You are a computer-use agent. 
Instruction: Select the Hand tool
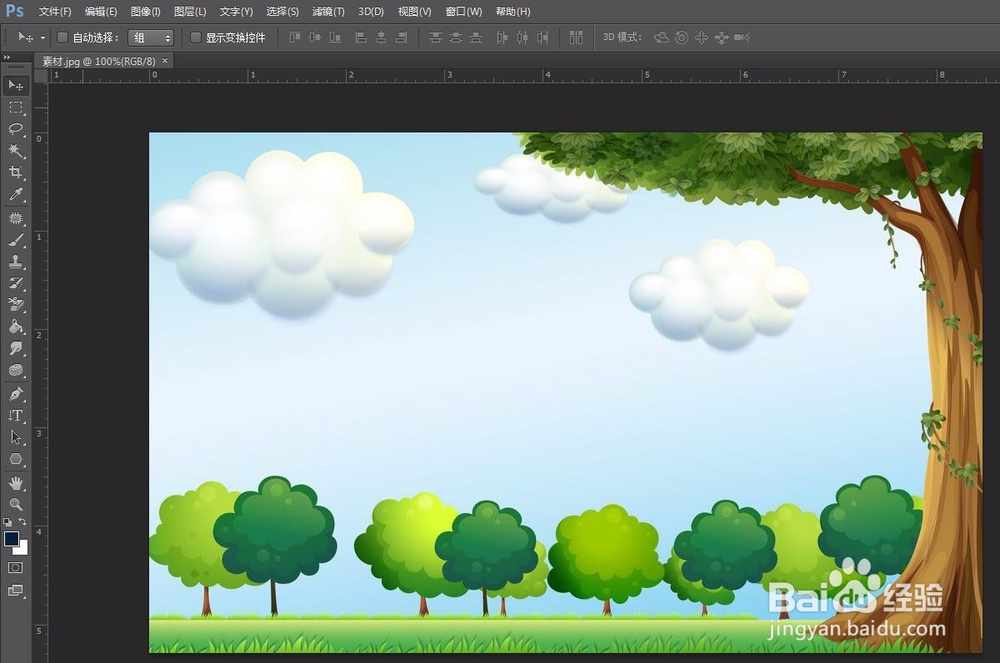(15, 483)
